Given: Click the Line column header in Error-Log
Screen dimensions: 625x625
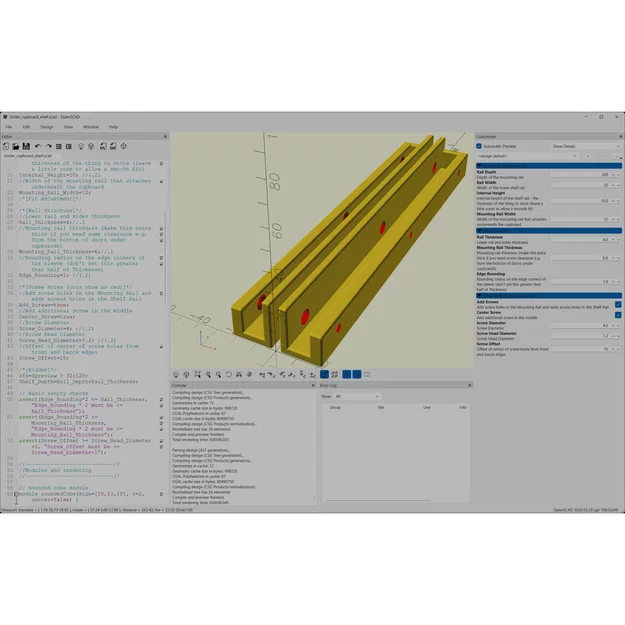Looking at the screenshot, I should [x=426, y=407].
